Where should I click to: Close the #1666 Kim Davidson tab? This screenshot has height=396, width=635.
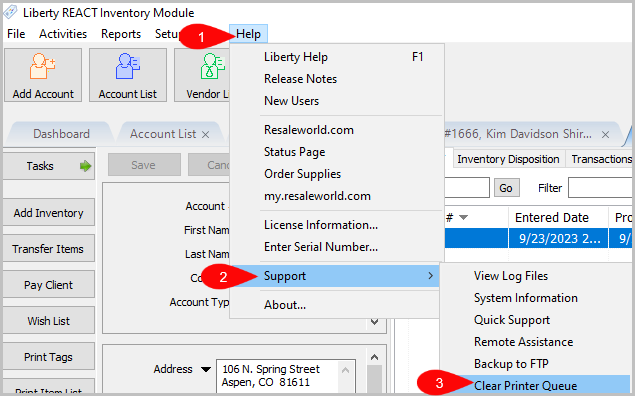coord(605,134)
